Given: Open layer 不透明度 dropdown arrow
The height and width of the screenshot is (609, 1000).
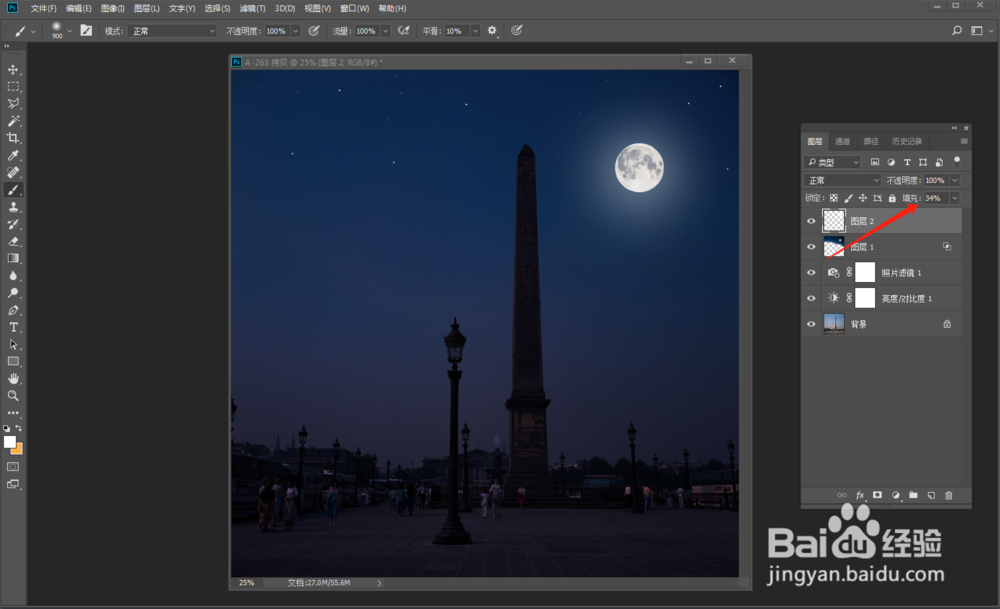Looking at the screenshot, I should (955, 180).
